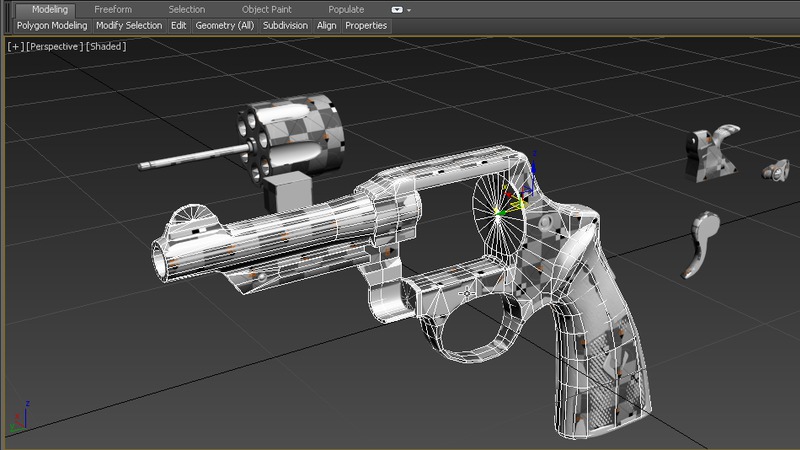Click the Align panel button

click(326, 25)
